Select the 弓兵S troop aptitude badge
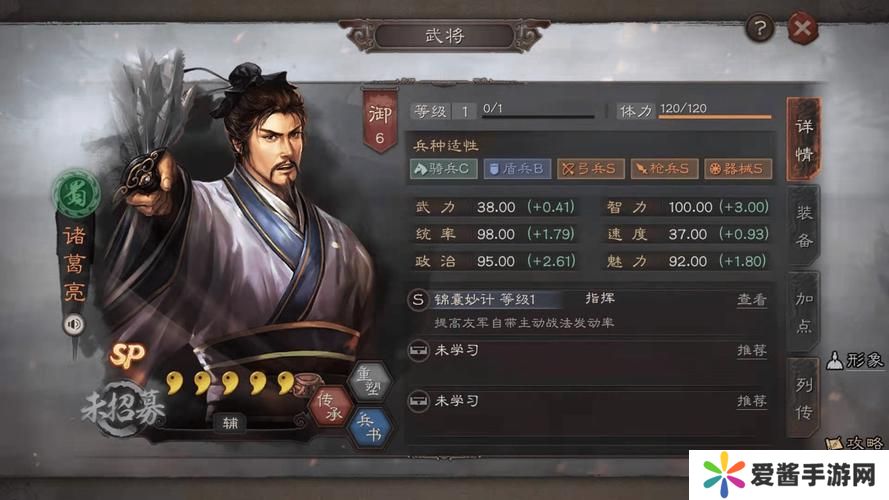This screenshot has height=500, width=889. click(x=590, y=169)
